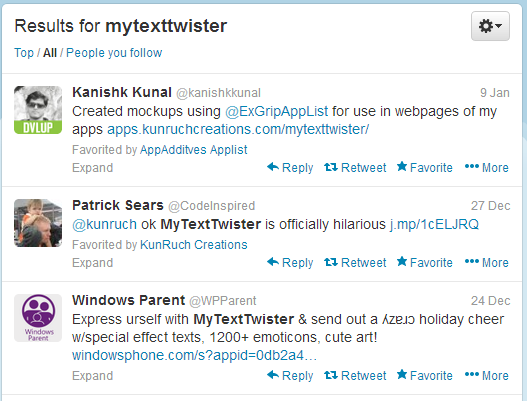Reply to Patrick Sears' tweet
The height and width of the screenshot is (401, 527).
coord(290,263)
